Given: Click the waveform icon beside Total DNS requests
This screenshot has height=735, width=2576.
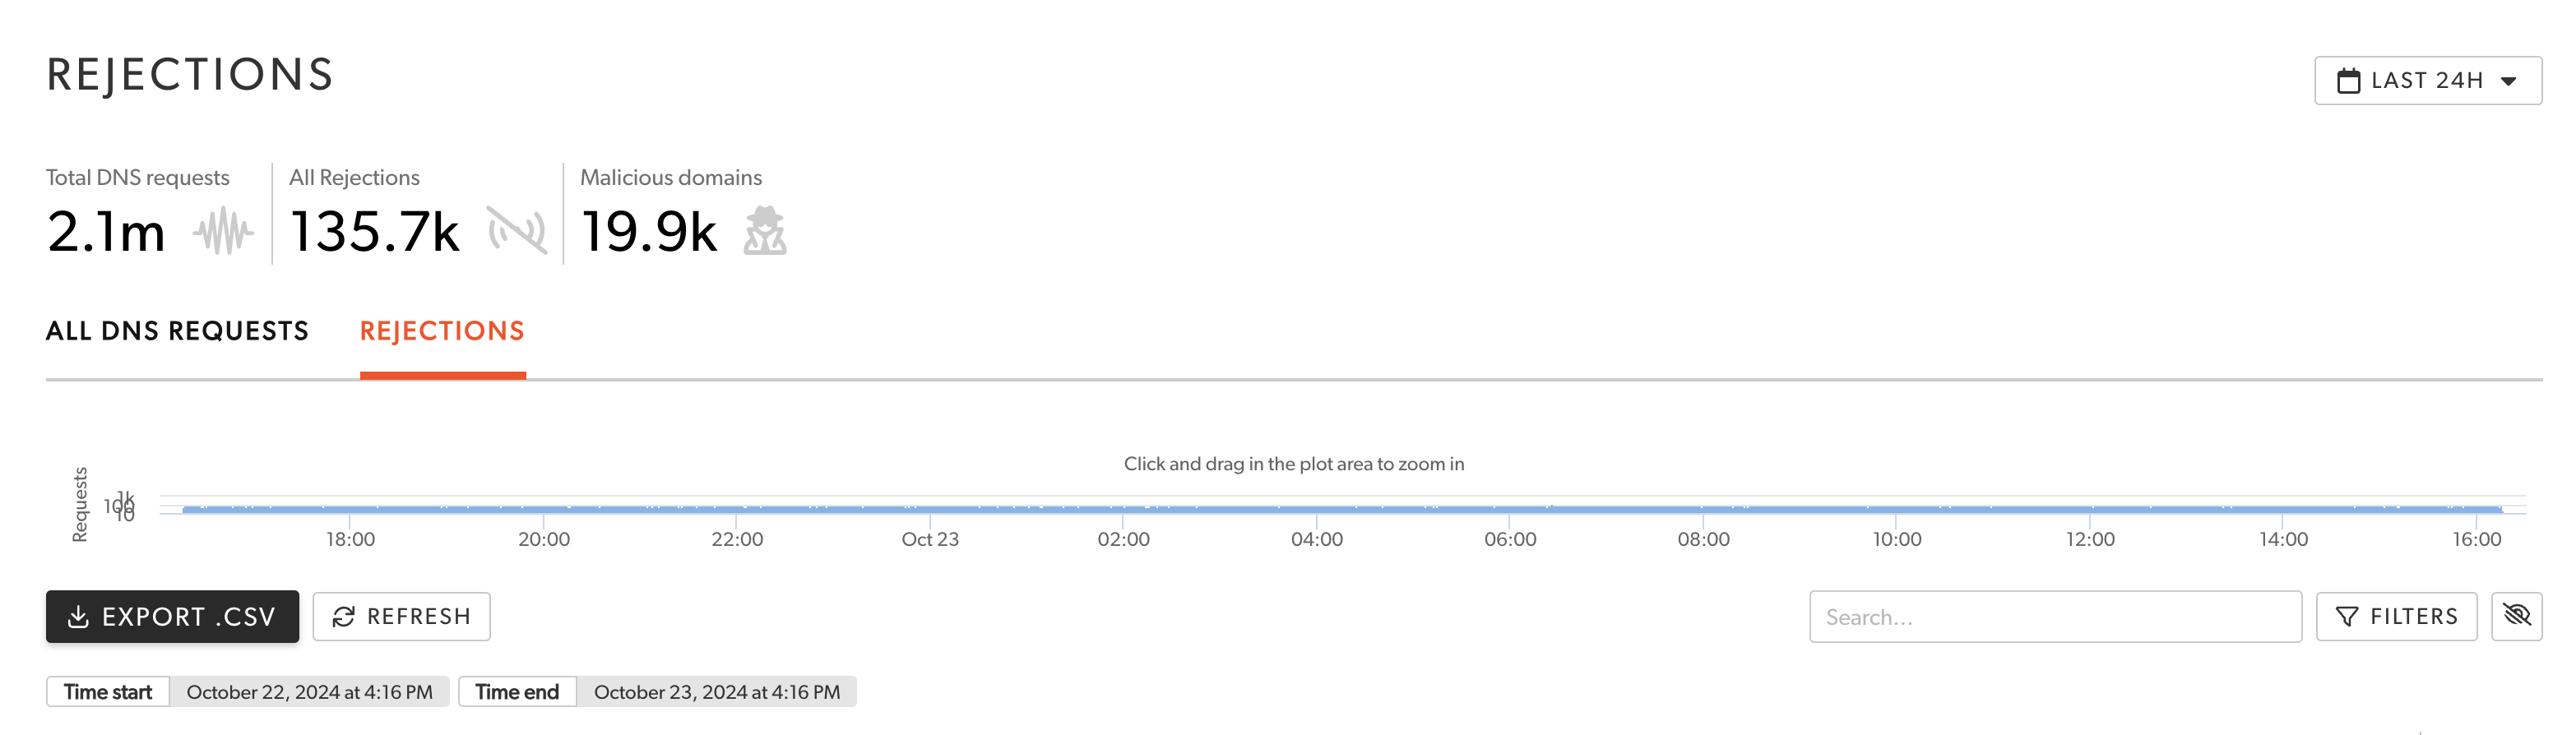Looking at the screenshot, I should (222, 231).
